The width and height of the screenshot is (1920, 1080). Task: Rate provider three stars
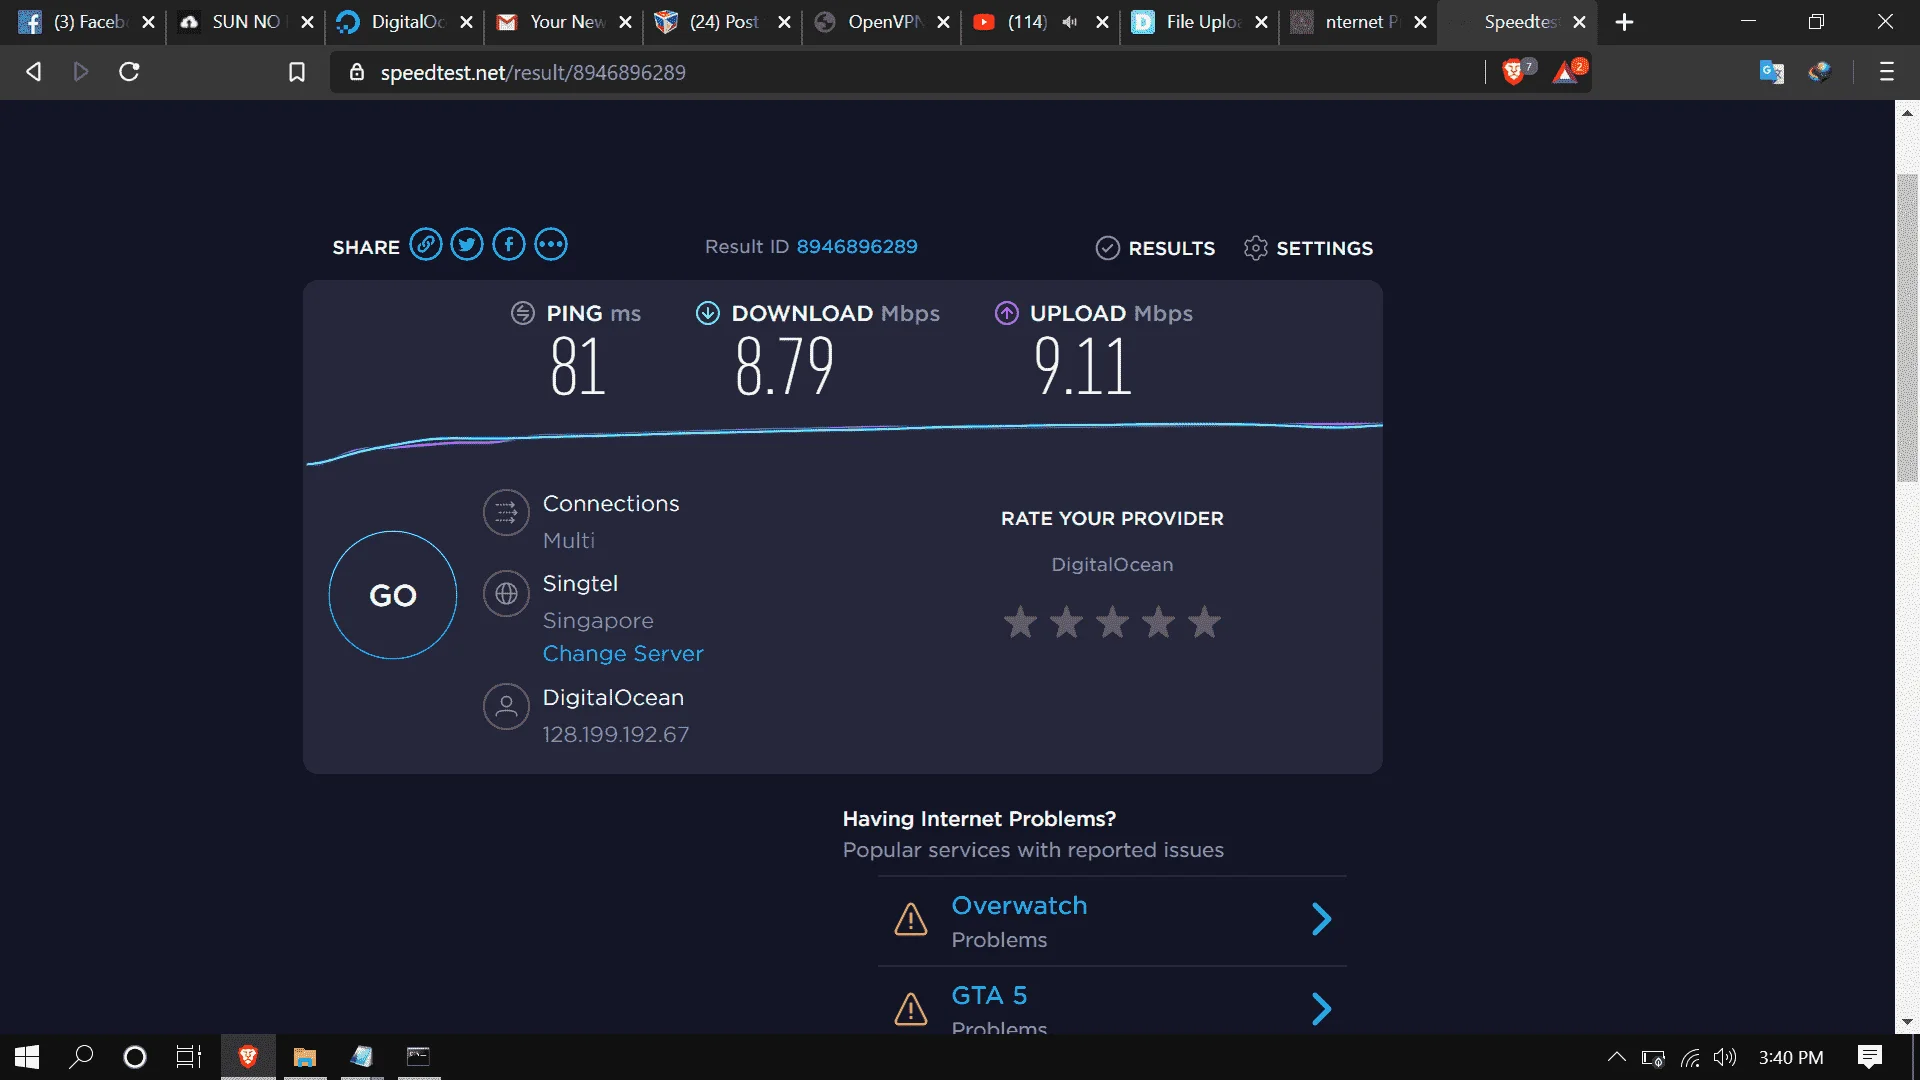1112,622
